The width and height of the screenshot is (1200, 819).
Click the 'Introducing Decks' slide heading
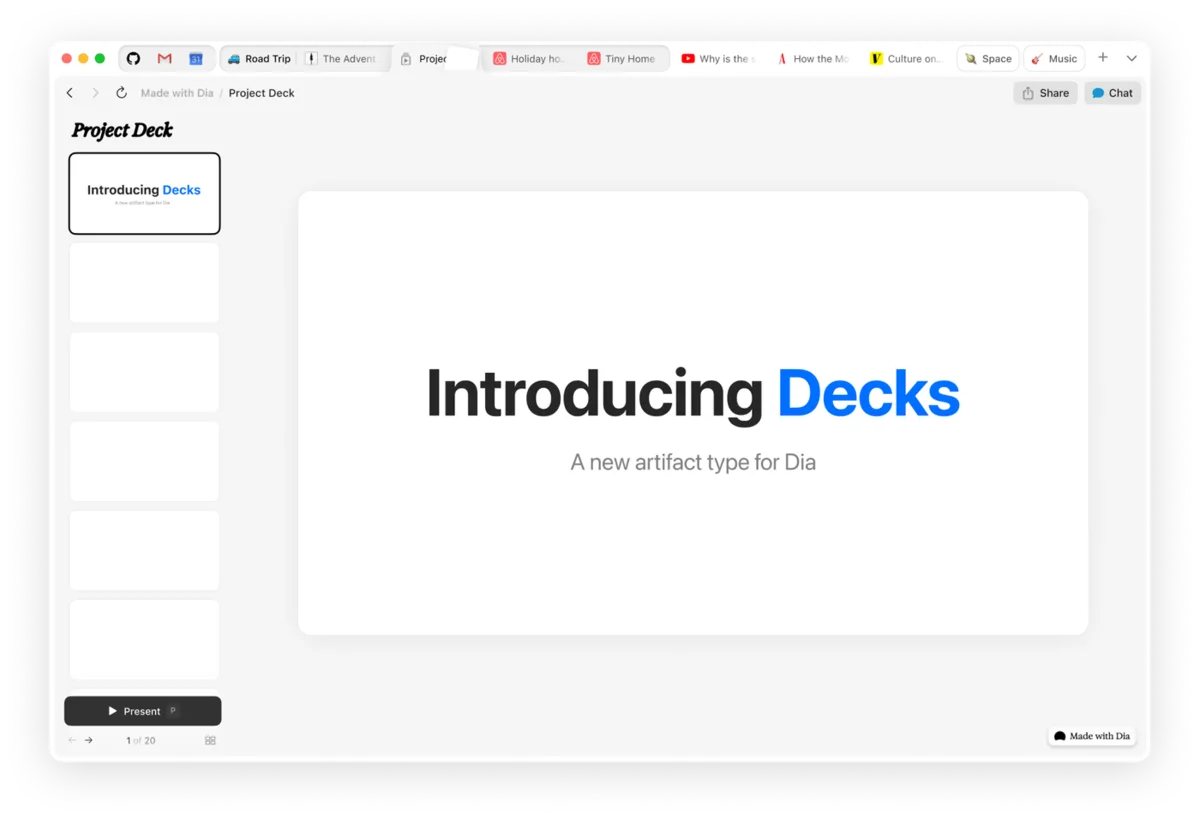693,394
